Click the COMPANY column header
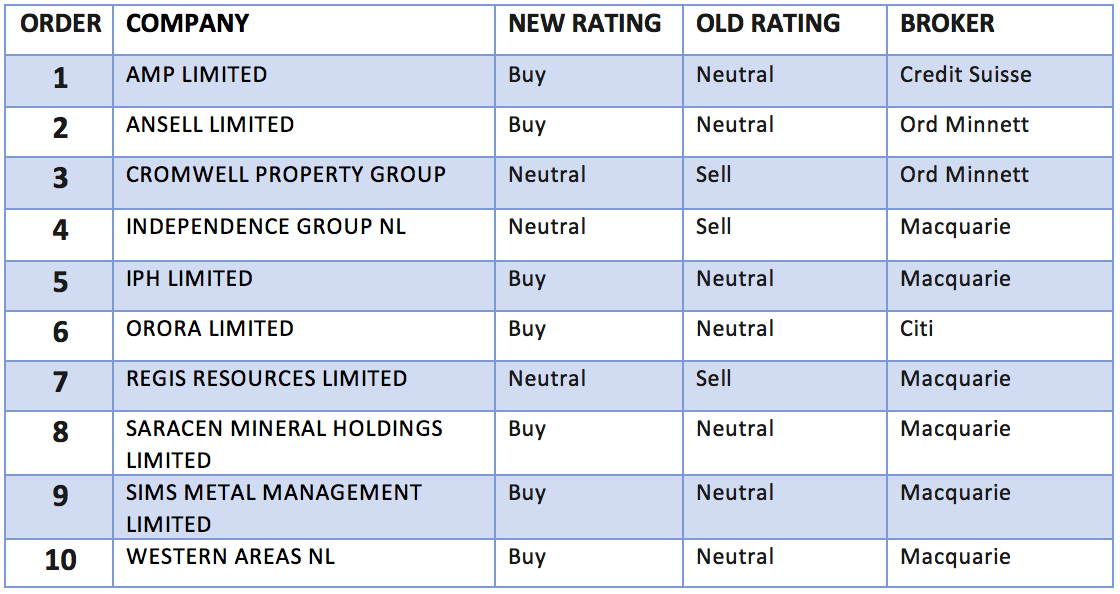 (188, 24)
